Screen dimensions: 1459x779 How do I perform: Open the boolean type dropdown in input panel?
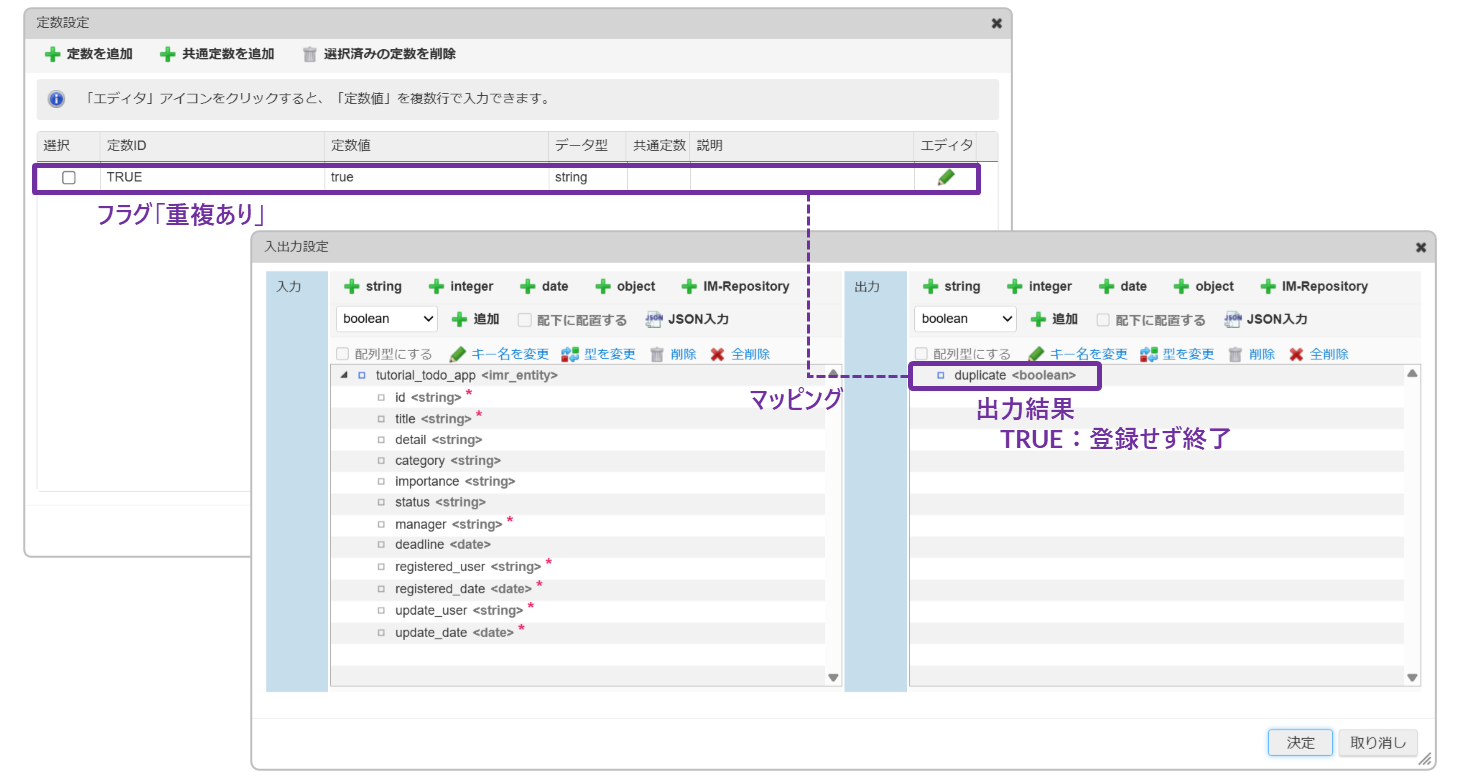tap(387, 319)
